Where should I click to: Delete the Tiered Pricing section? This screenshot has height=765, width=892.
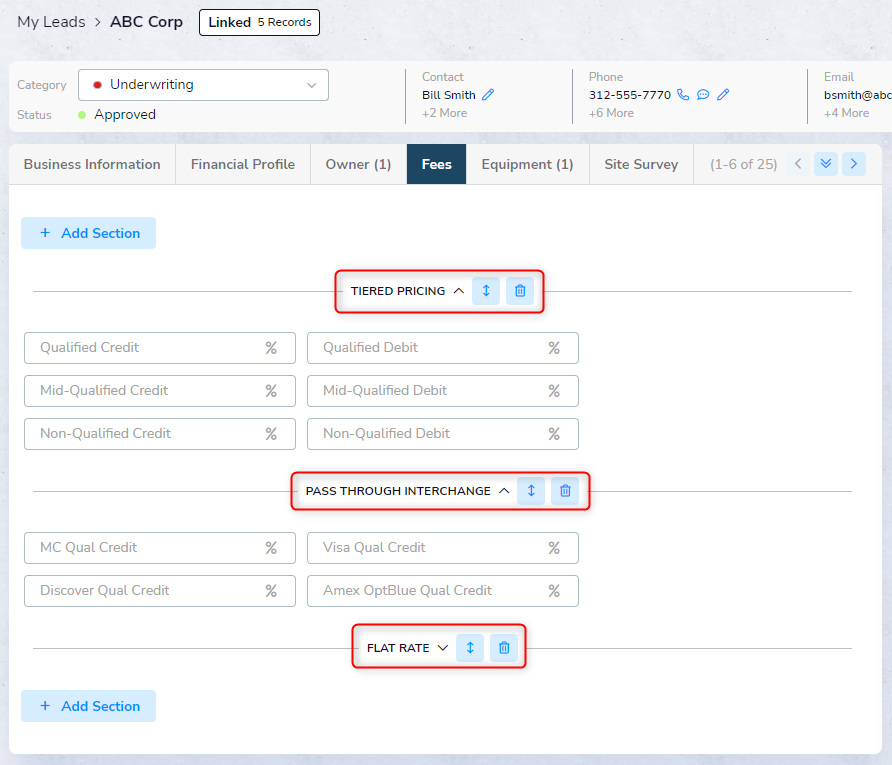[x=520, y=291]
